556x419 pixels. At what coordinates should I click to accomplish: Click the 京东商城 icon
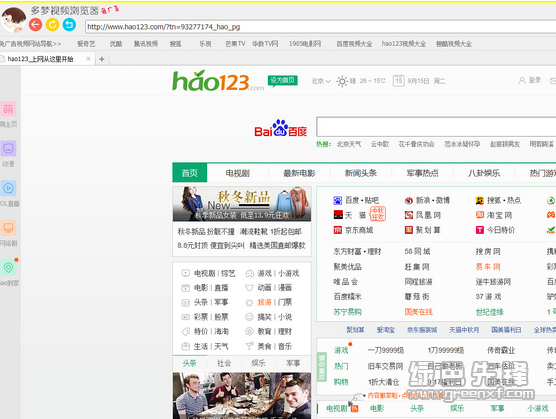(x=338, y=230)
